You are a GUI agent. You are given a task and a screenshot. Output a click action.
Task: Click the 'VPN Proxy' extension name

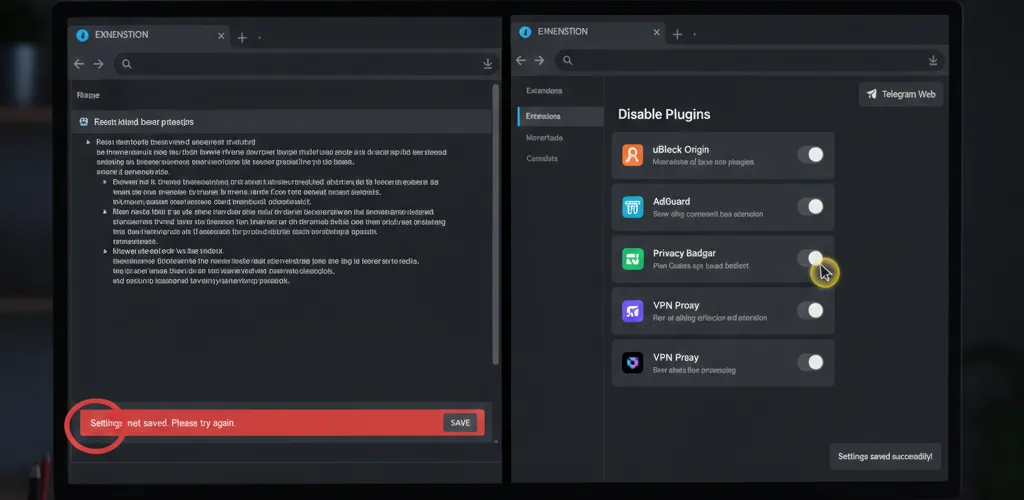675,305
